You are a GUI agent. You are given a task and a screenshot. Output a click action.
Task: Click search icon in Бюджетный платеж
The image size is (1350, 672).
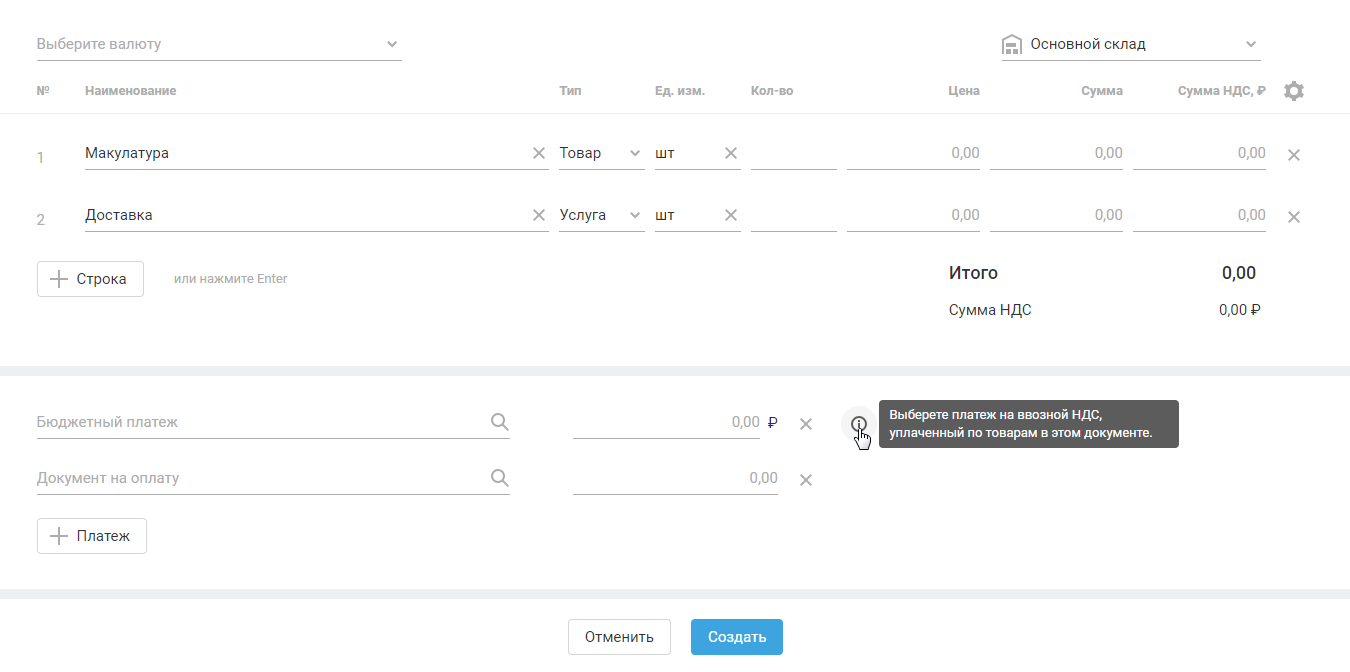tap(500, 422)
